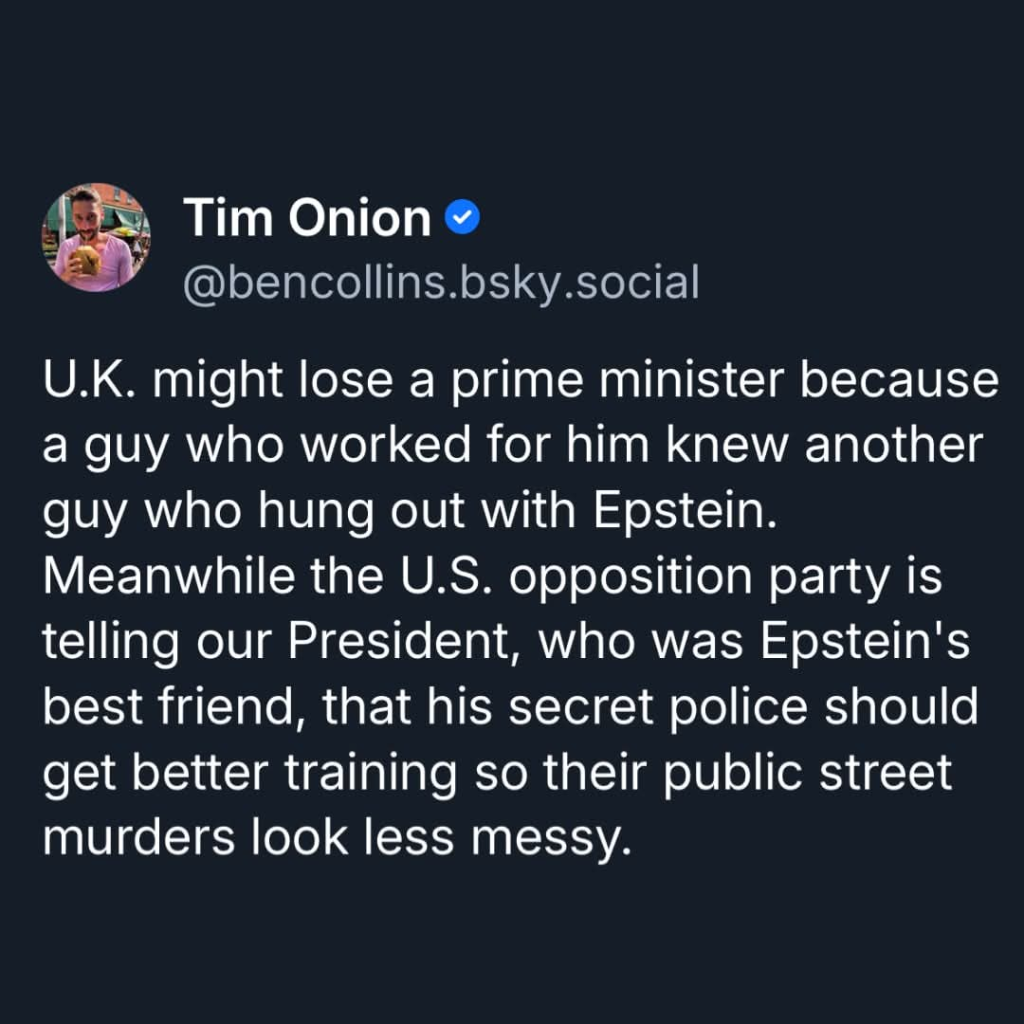Viewport: 1024px width, 1024px height.
Task: Click "Epstein's" at end of fifth line
Action: 866,641
